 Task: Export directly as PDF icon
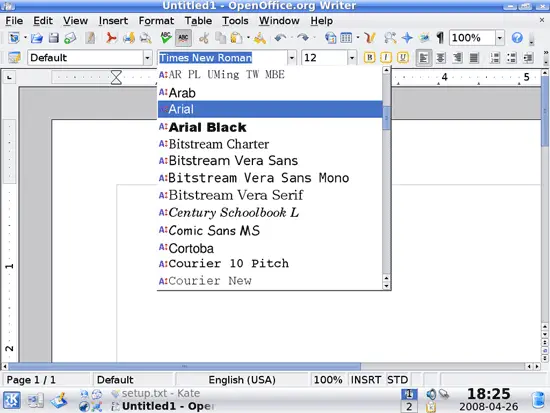tap(111, 38)
